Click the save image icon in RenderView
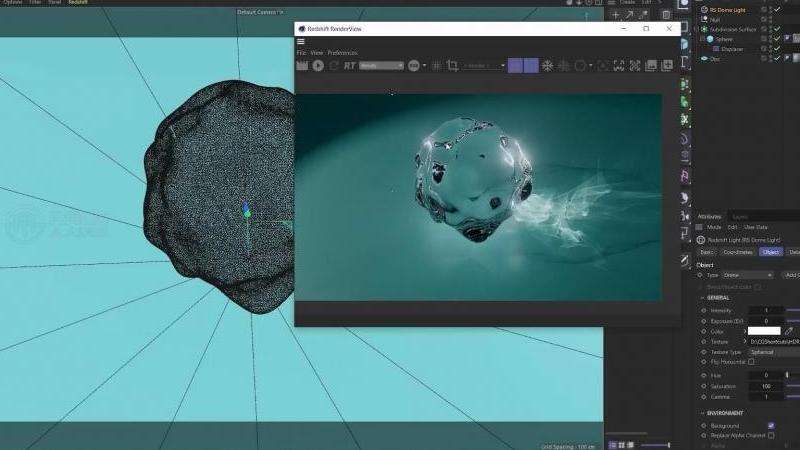800x450 pixels. coord(651,65)
